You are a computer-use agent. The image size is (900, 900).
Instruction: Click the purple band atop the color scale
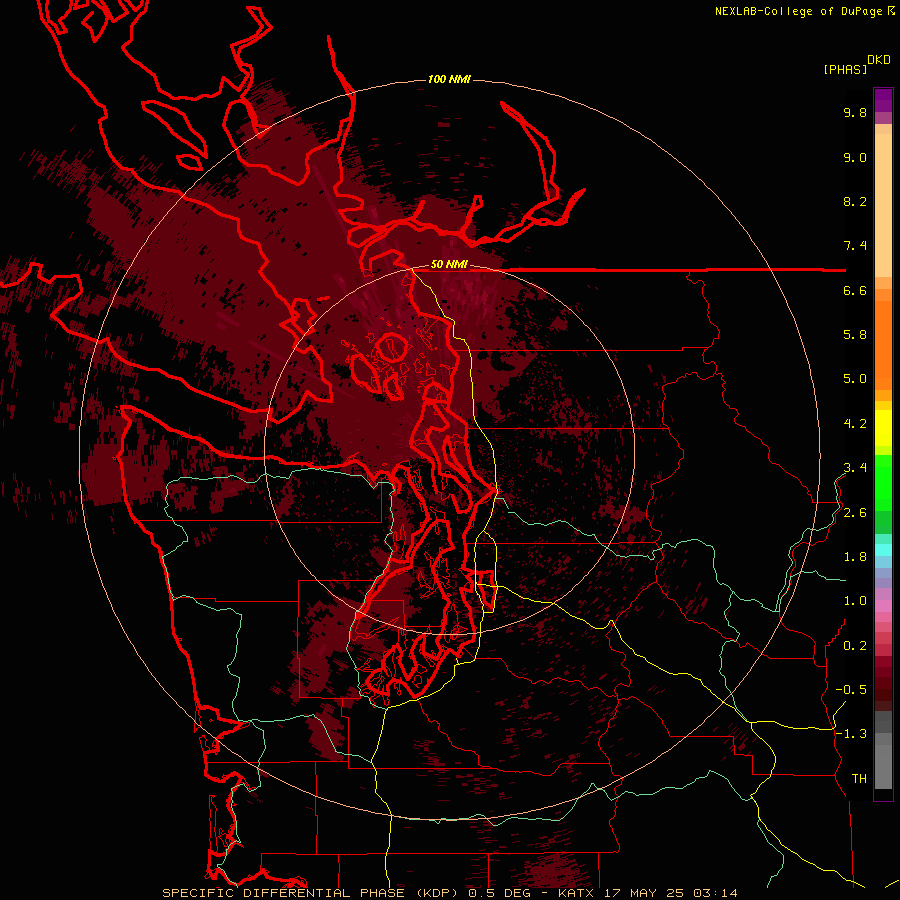point(883,100)
